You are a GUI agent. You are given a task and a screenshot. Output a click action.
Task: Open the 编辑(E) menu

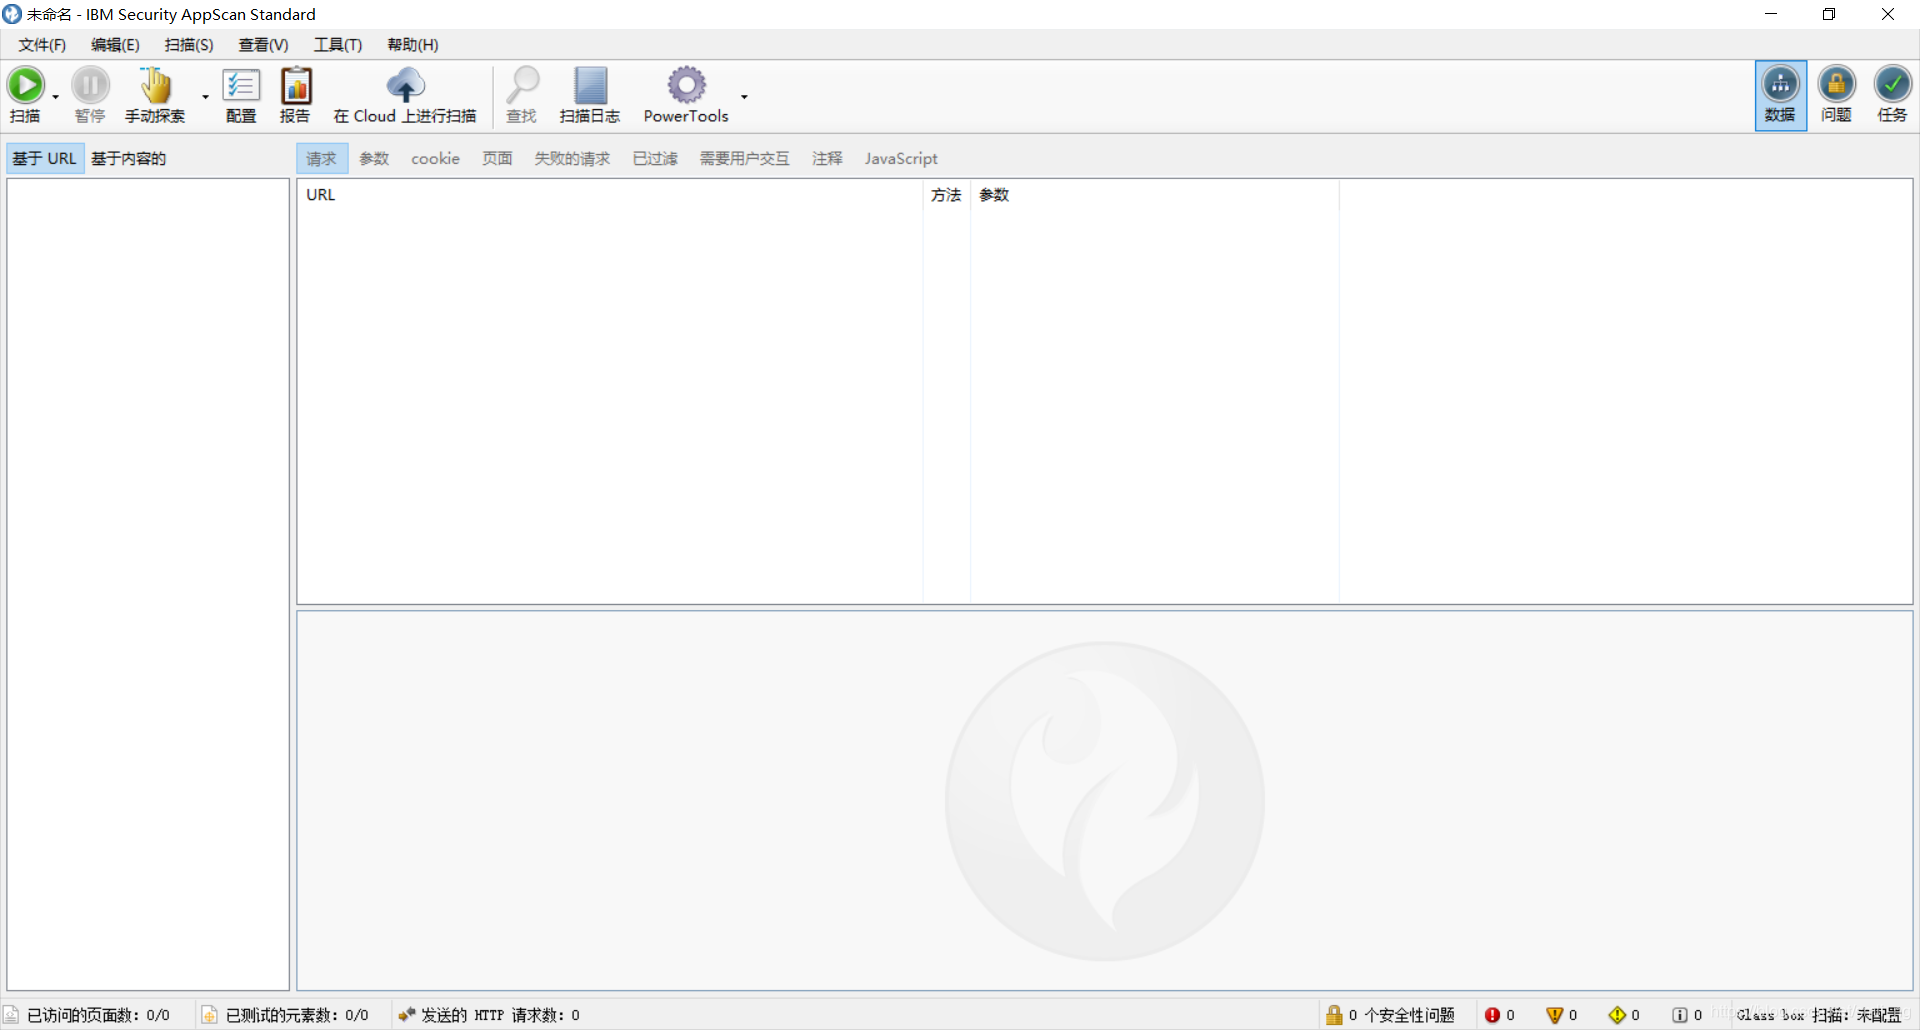(115, 45)
